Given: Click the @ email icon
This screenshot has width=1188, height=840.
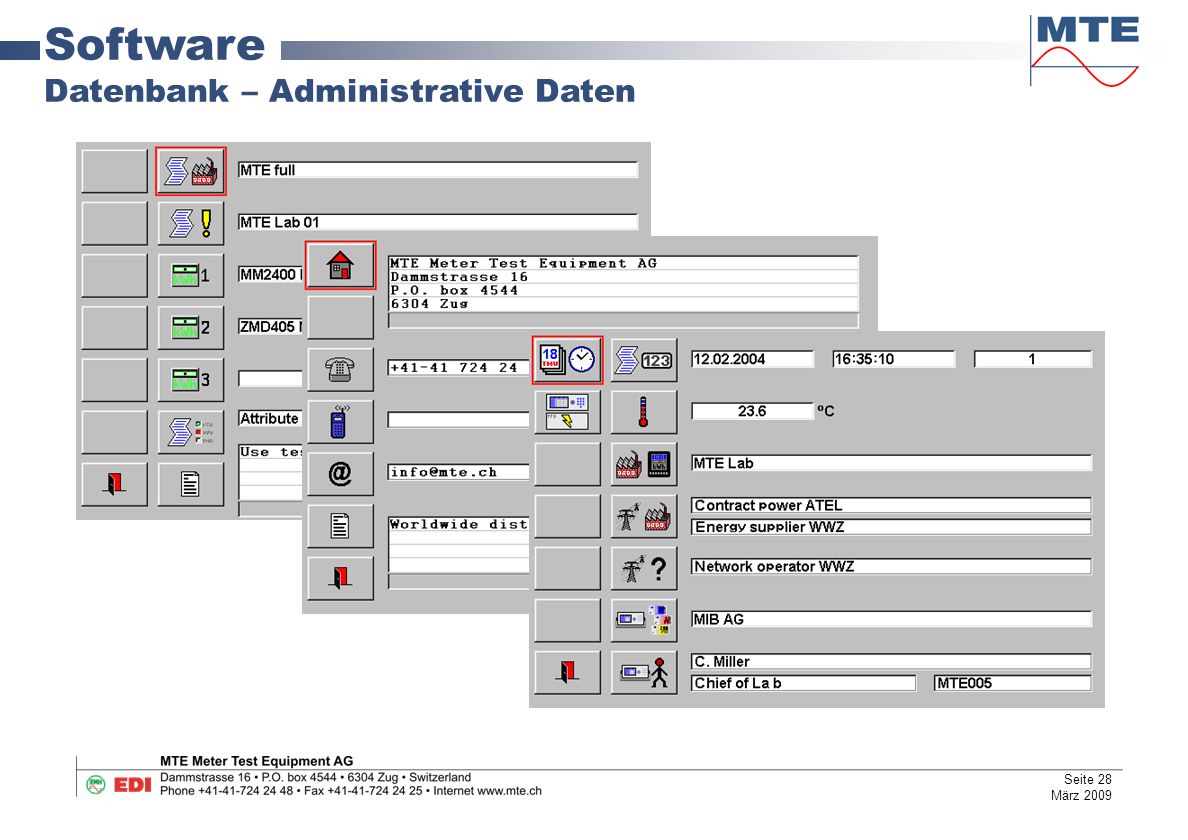Looking at the screenshot, I should click(340, 474).
